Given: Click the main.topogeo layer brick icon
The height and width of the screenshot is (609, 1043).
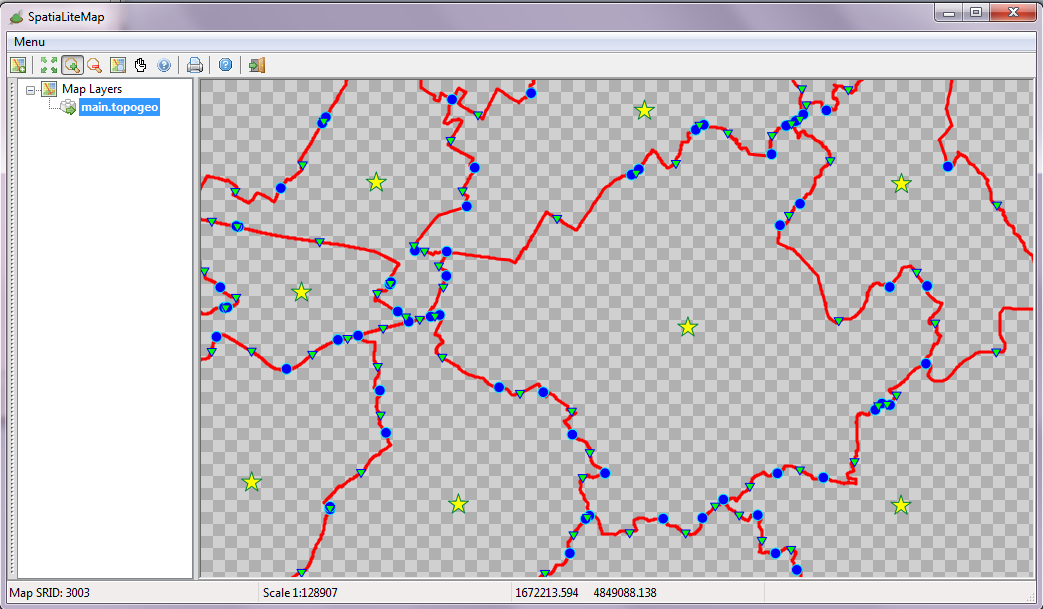Looking at the screenshot, I should [68, 107].
